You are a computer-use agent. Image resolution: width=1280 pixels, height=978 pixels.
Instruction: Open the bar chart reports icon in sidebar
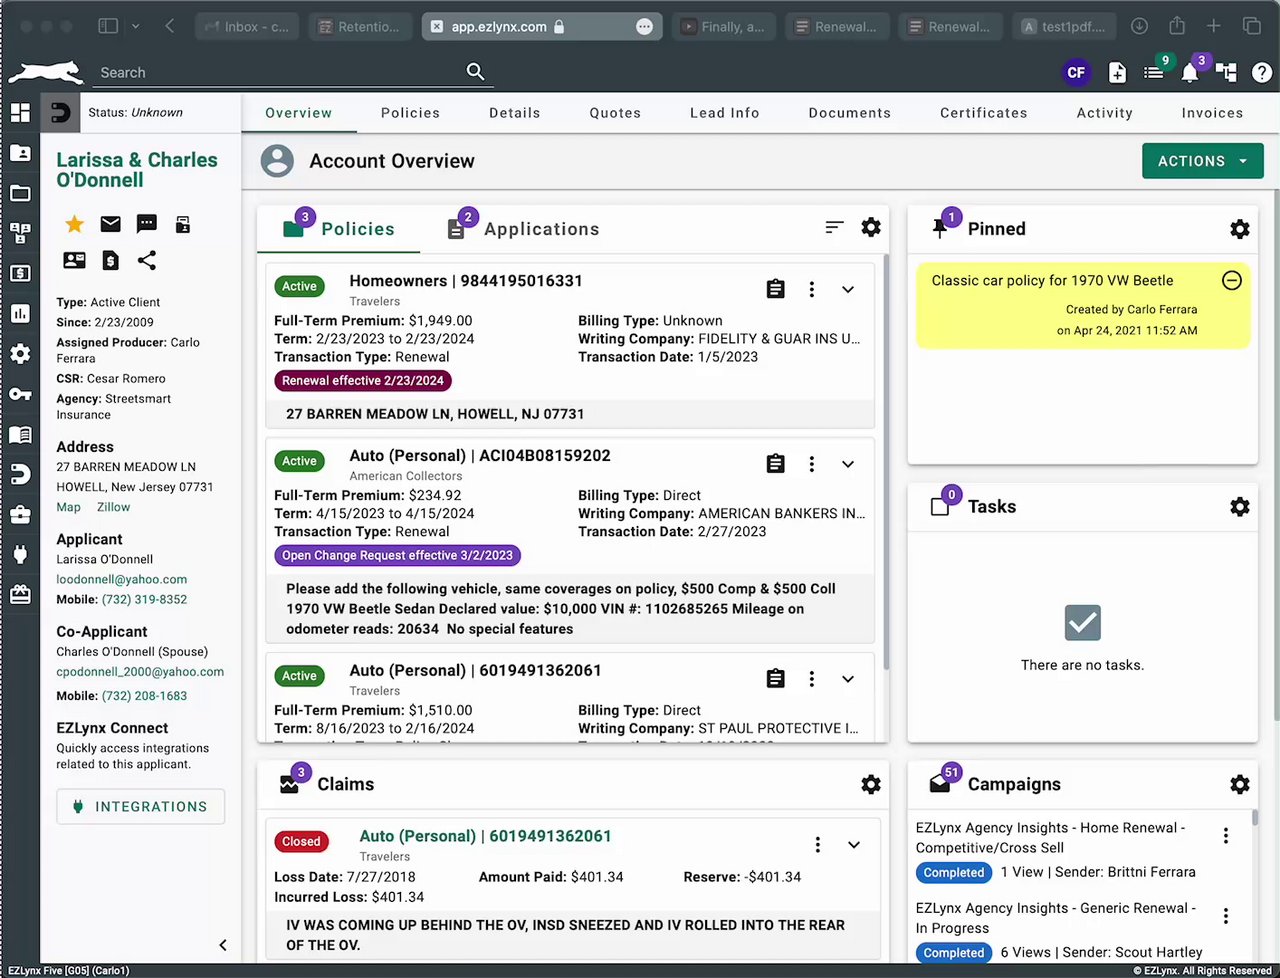click(x=20, y=313)
